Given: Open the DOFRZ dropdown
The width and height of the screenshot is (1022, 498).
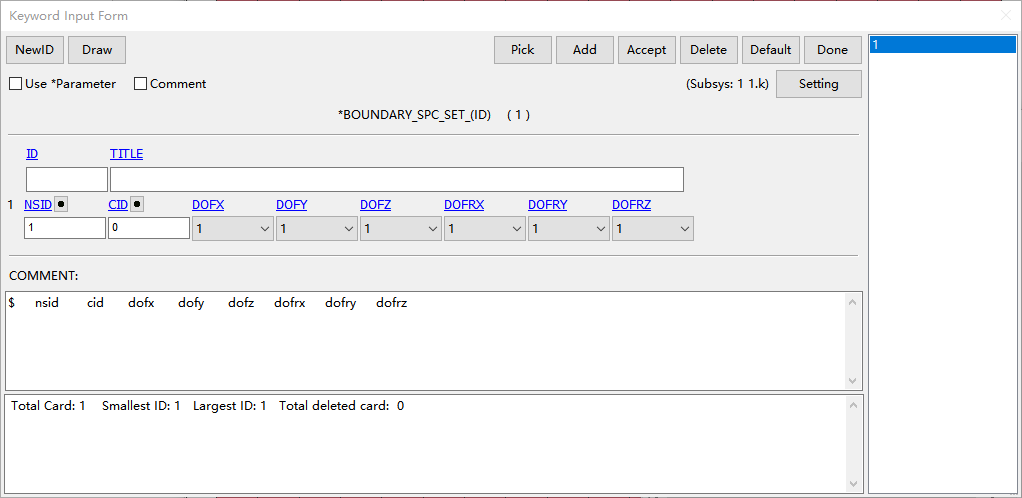Looking at the screenshot, I should (x=653, y=229).
